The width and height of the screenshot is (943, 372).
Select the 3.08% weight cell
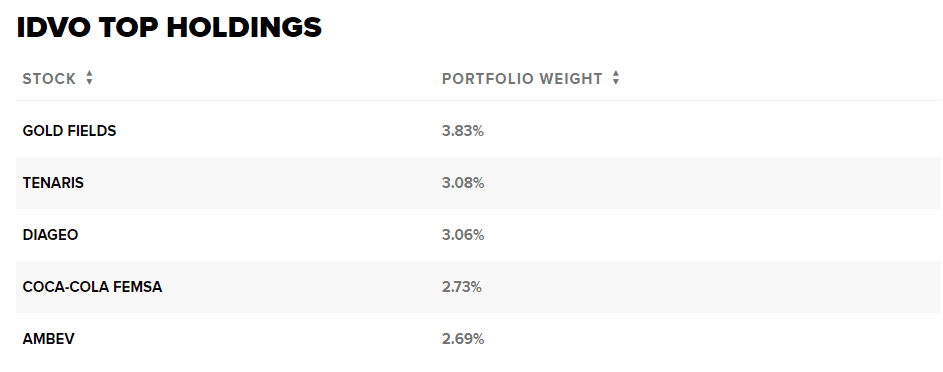tap(462, 183)
